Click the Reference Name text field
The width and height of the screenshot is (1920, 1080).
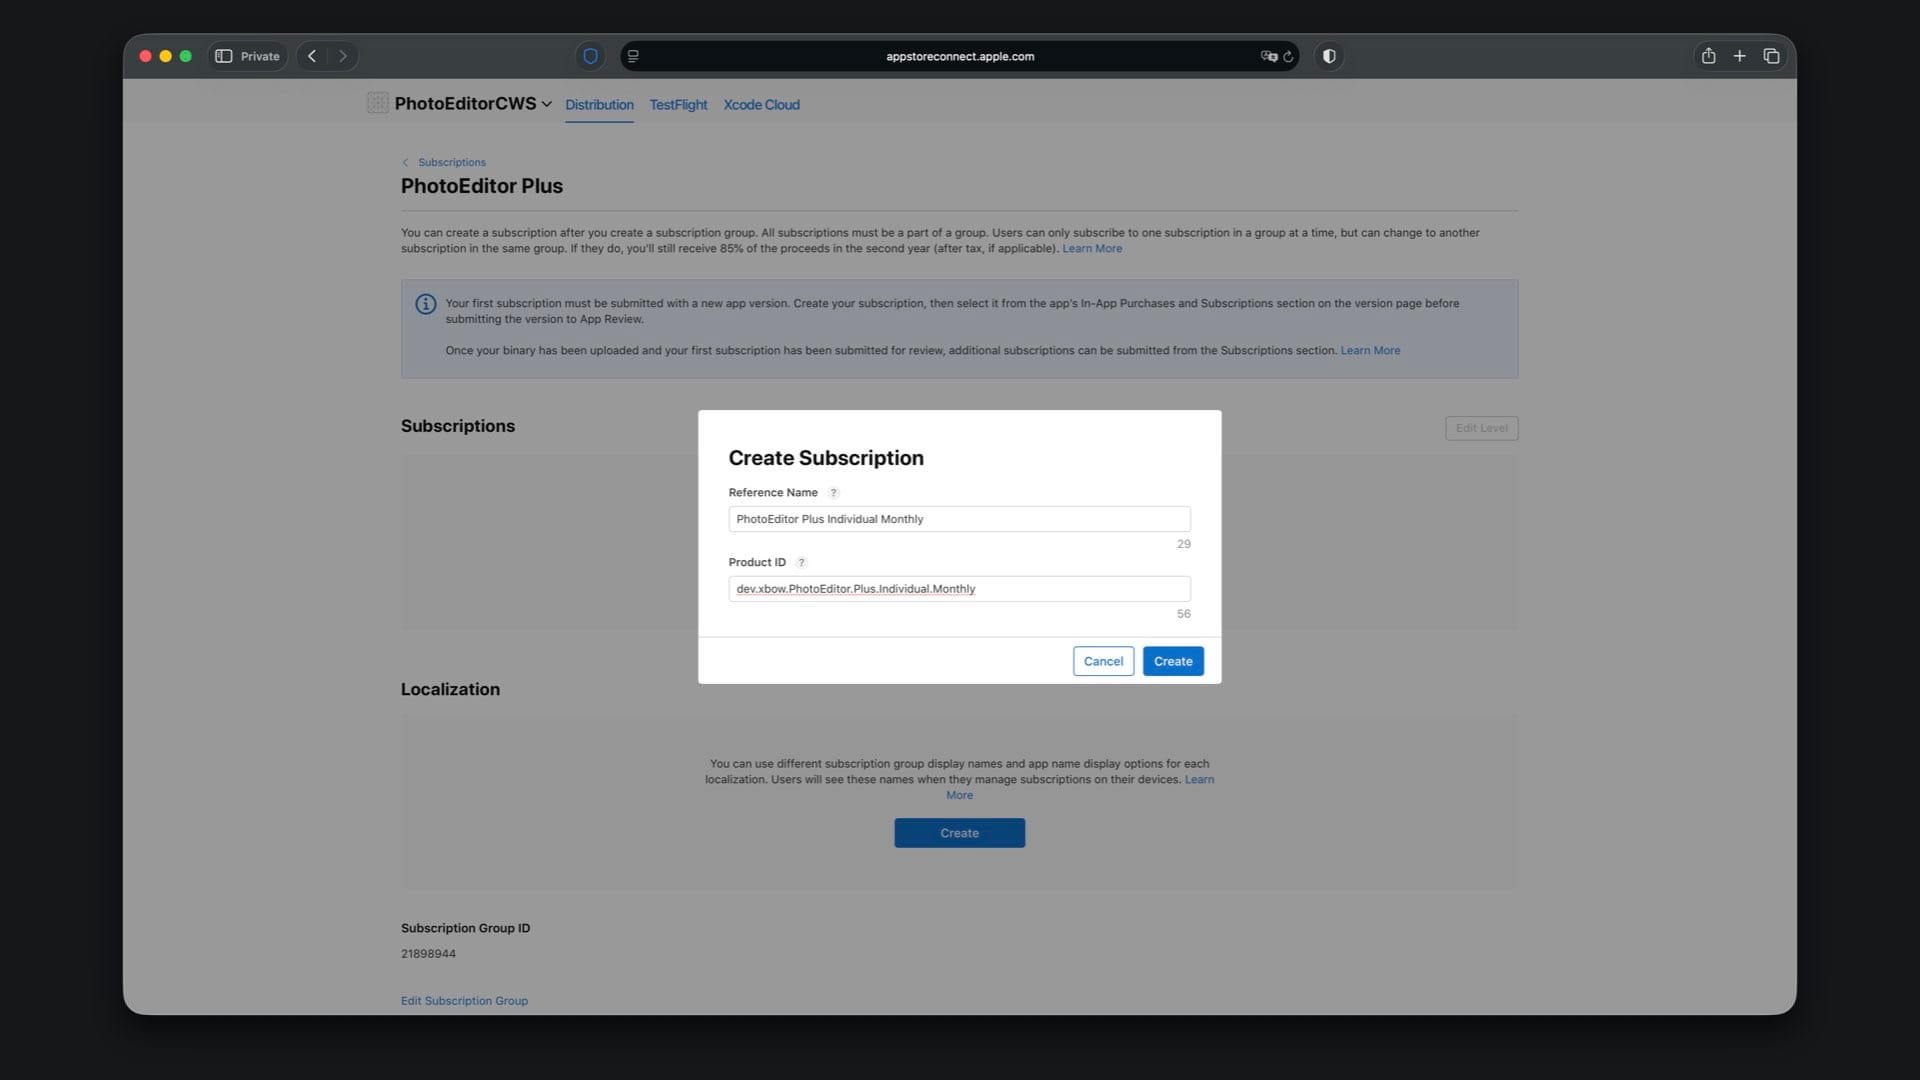958,519
